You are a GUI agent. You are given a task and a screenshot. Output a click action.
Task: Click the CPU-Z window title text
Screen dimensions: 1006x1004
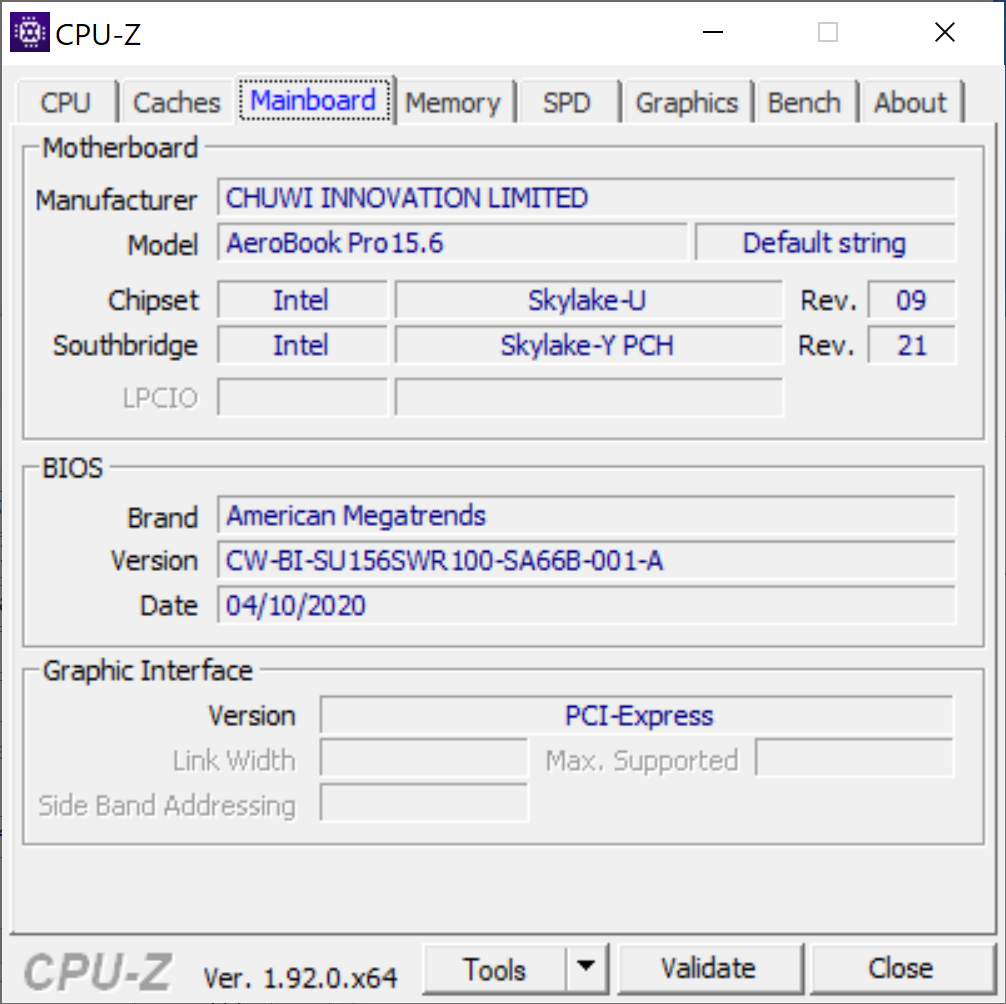click(98, 34)
